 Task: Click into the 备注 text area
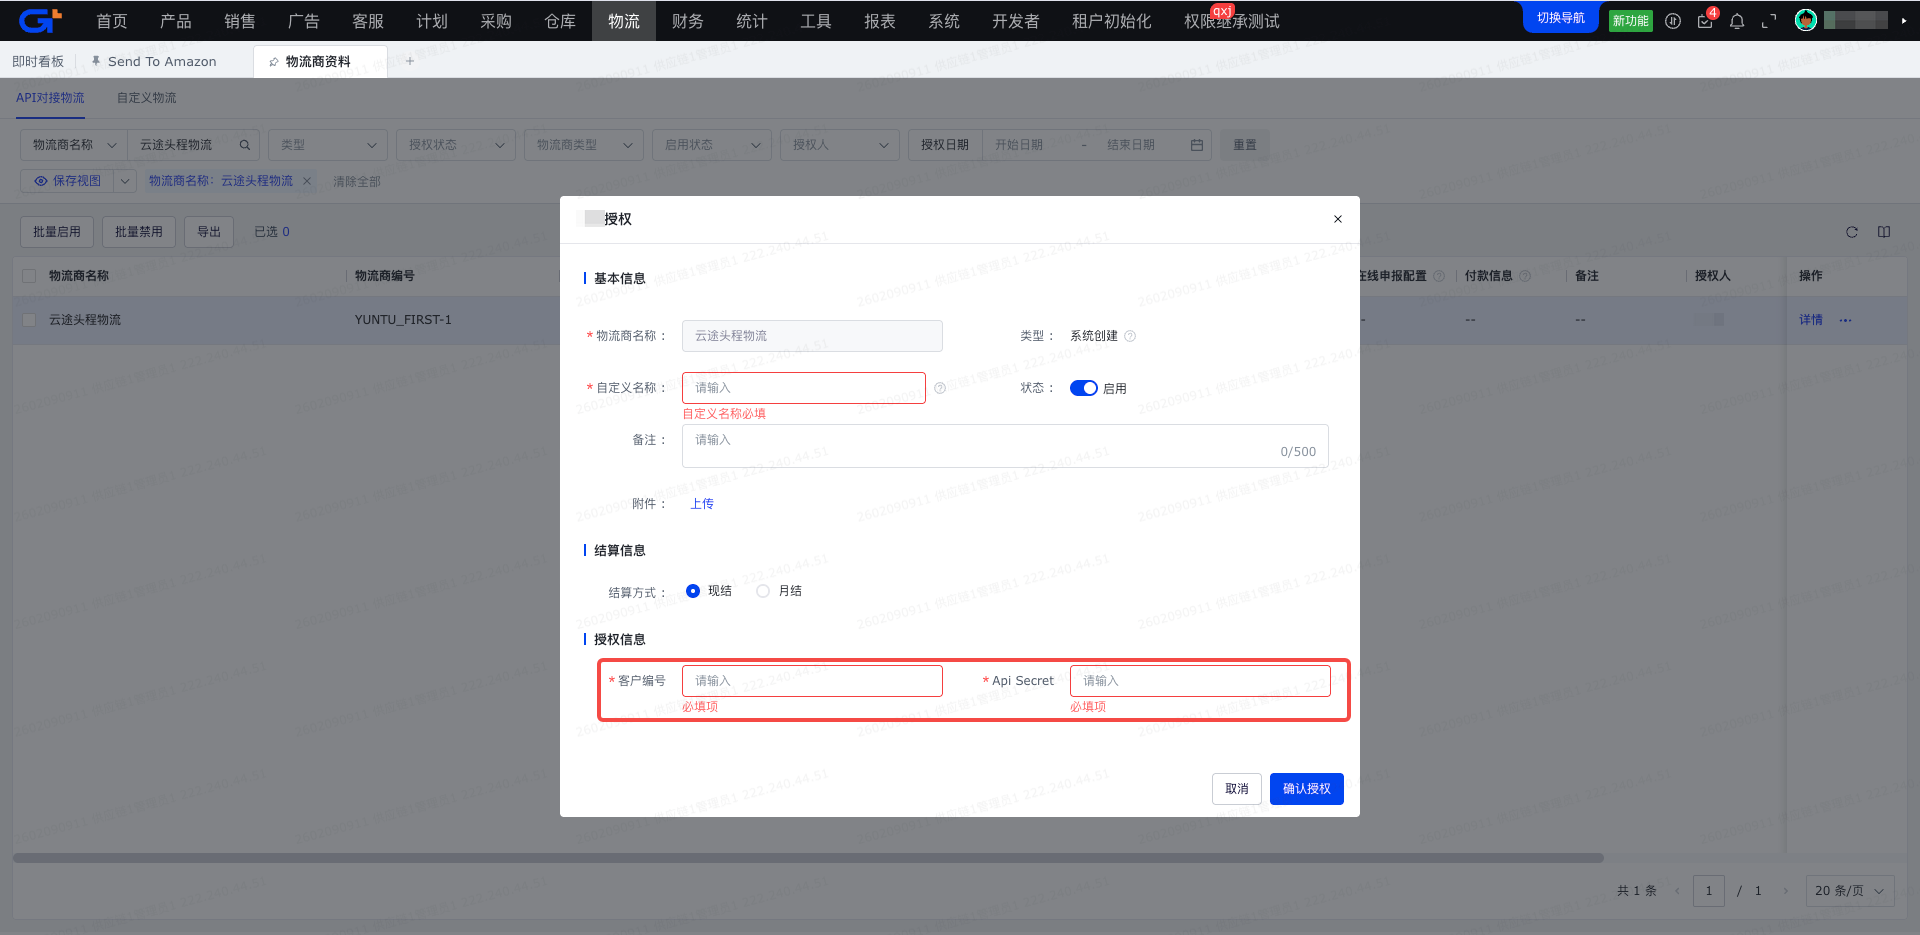1005,446
